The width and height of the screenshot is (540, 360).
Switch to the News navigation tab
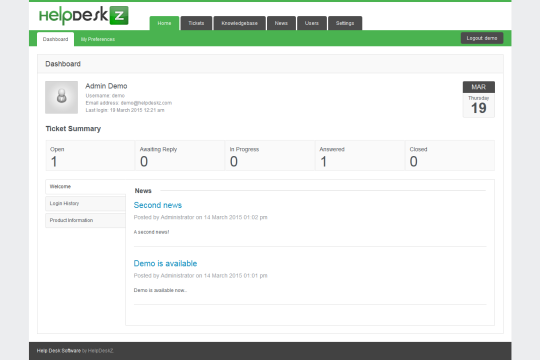281,23
